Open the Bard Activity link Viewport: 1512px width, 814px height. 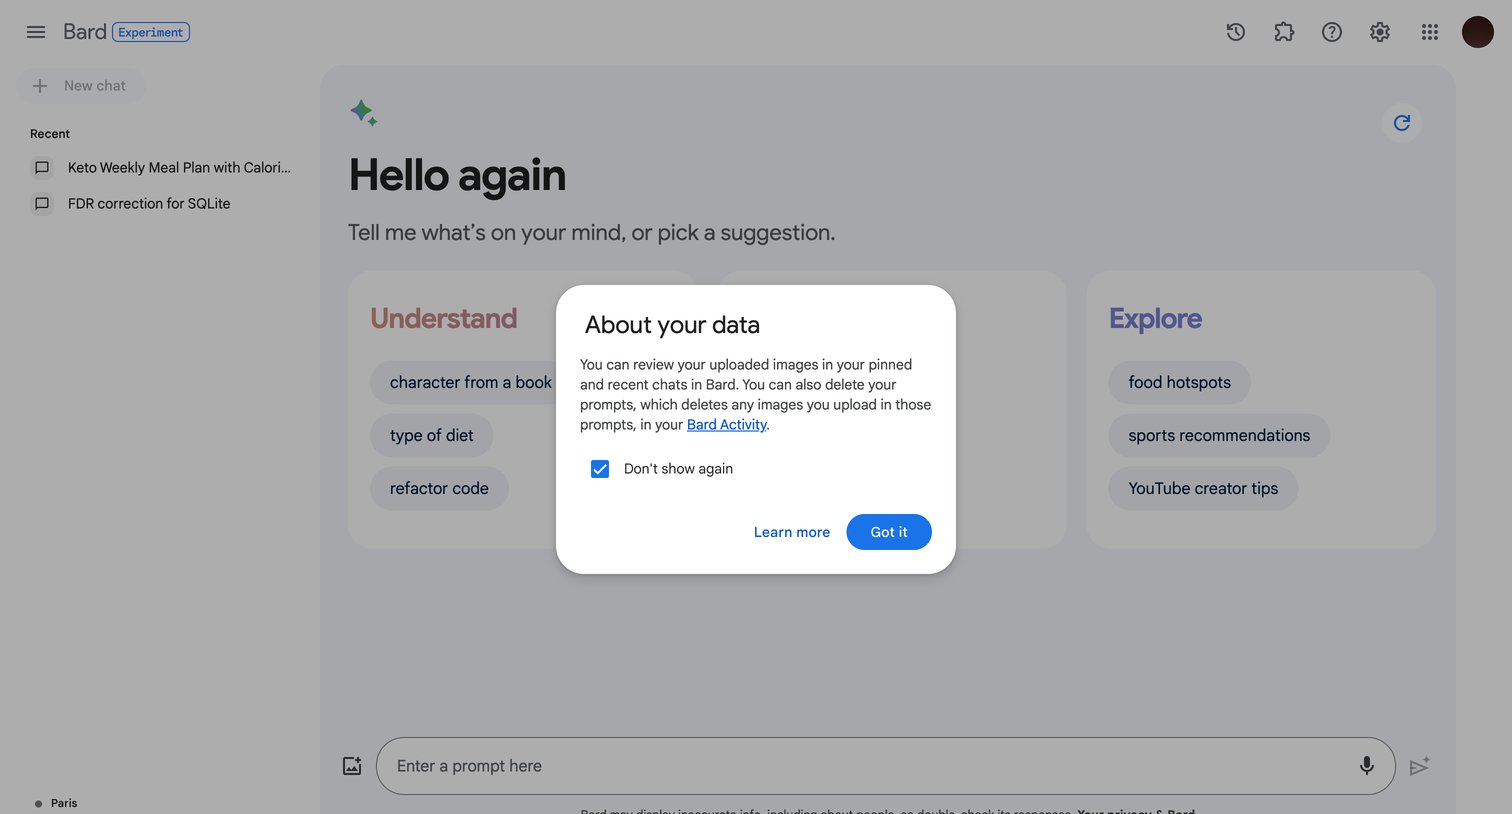pos(727,425)
